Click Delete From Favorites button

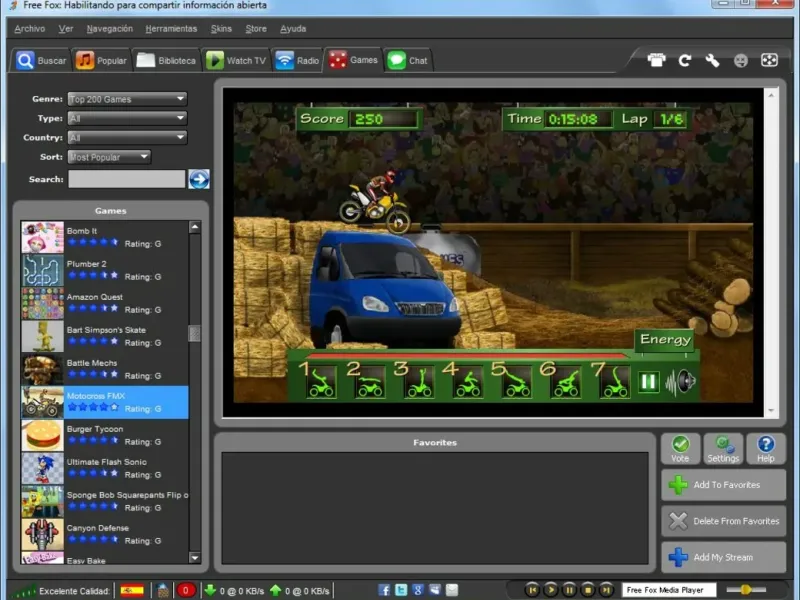pyautogui.click(x=723, y=521)
